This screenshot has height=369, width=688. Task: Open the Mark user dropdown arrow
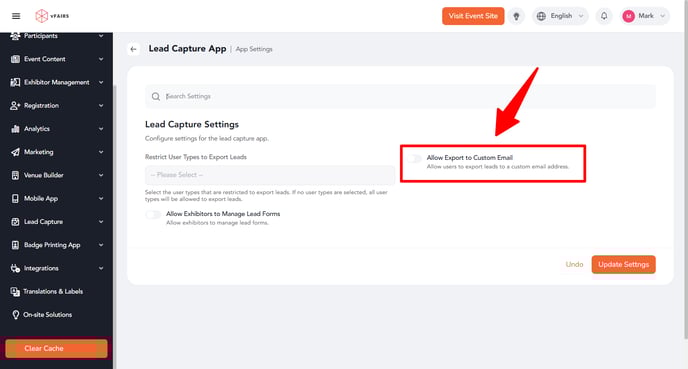click(x=663, y=16)
